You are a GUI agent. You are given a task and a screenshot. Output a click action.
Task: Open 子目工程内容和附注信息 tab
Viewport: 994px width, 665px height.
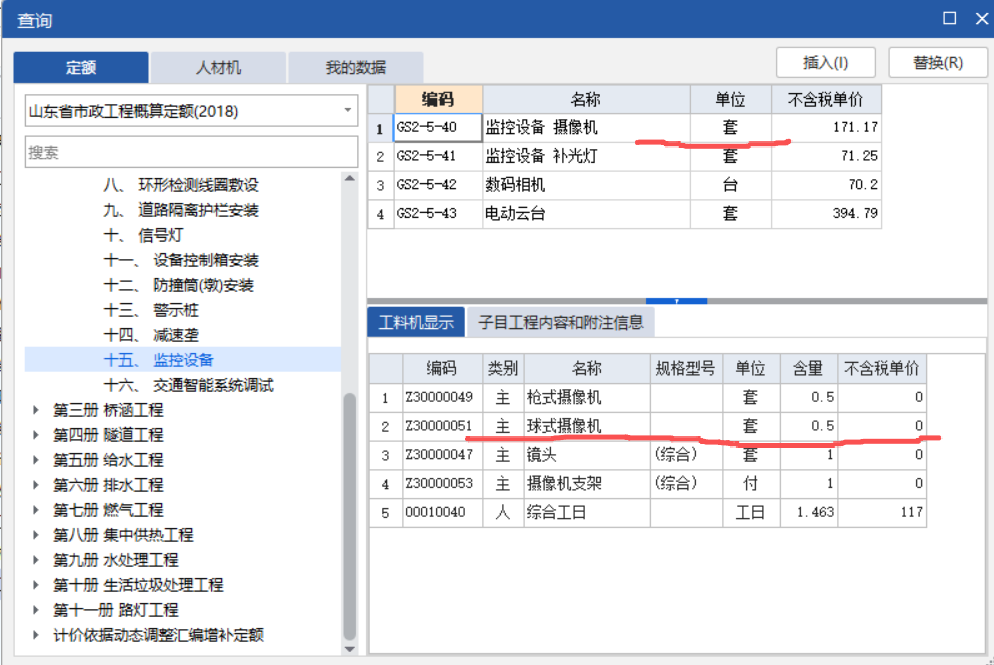[560, 322]
